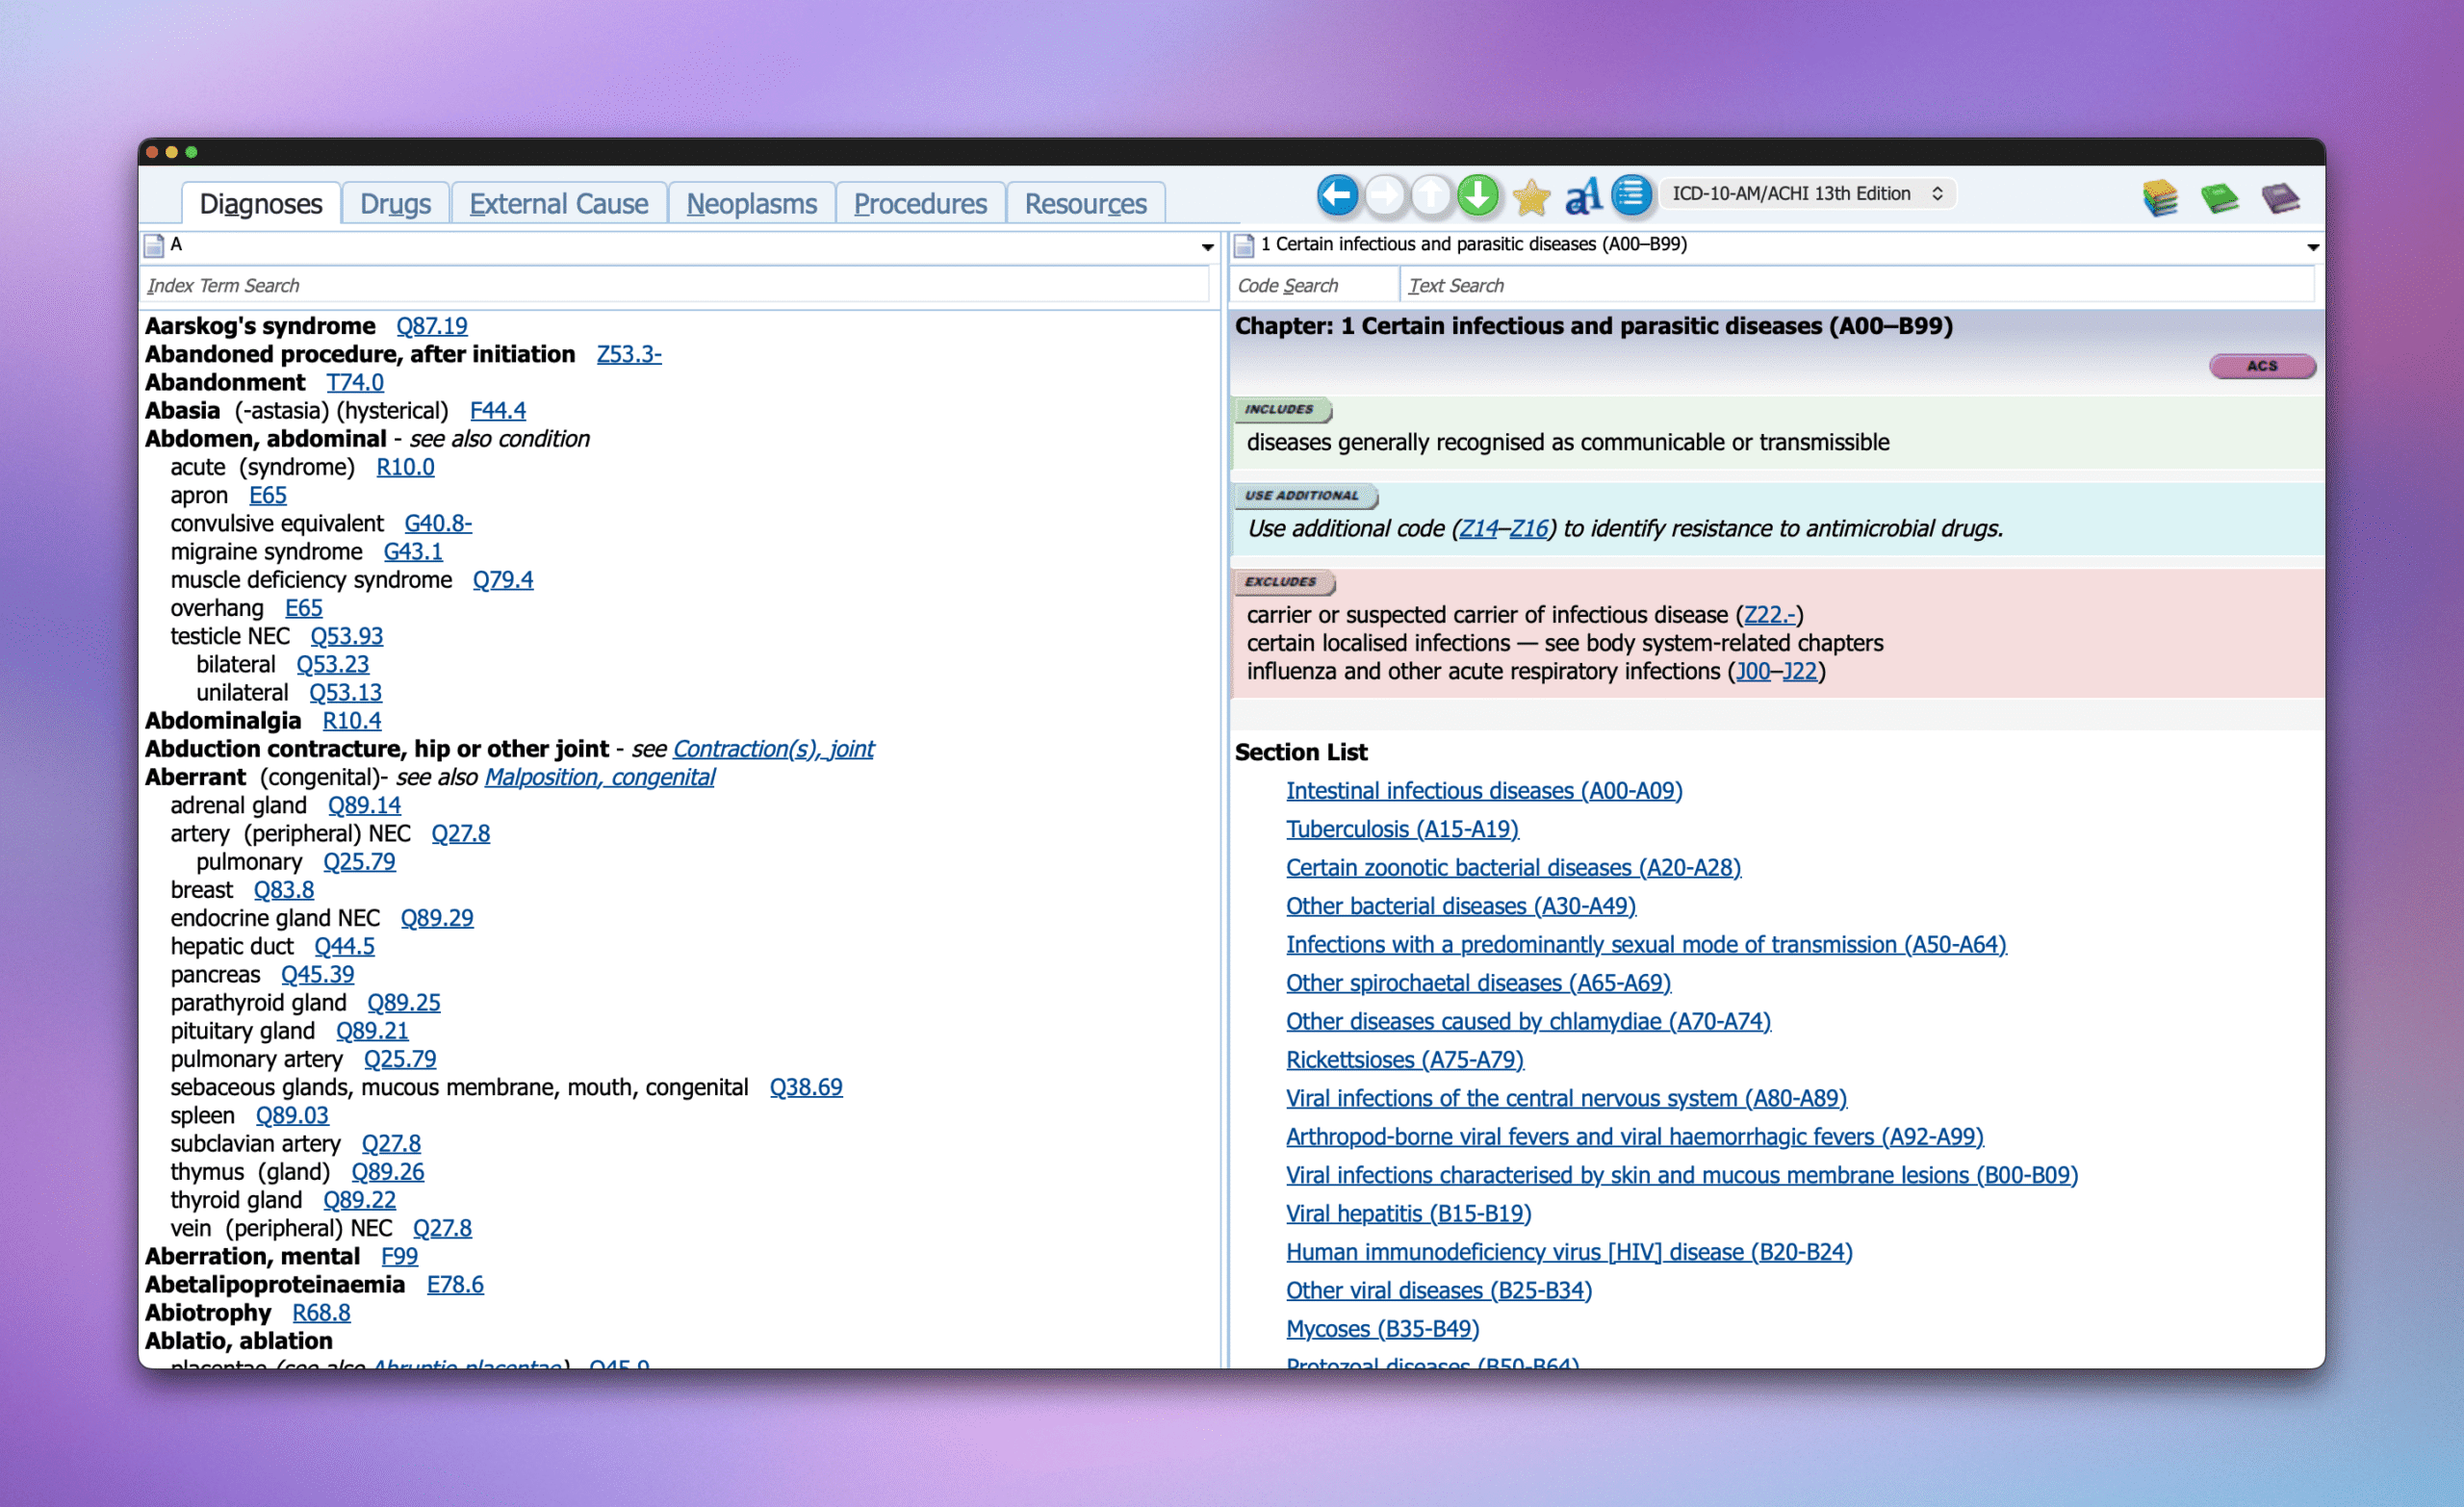Open the Neoplasms tab
2464x1507 pixels.
pos(751,203)
